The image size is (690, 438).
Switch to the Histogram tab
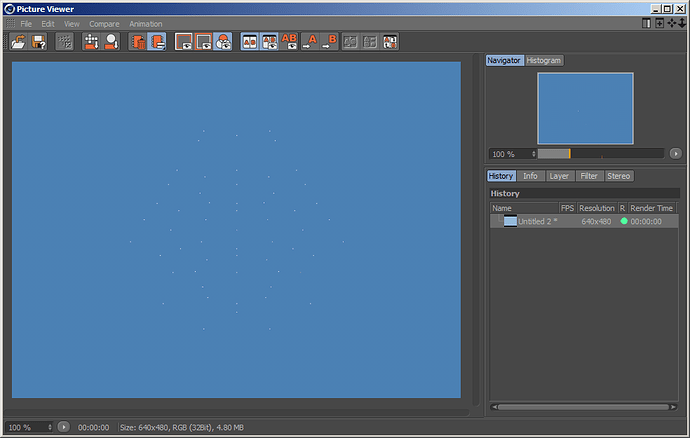pyautogui.click(x=544, y=60)
